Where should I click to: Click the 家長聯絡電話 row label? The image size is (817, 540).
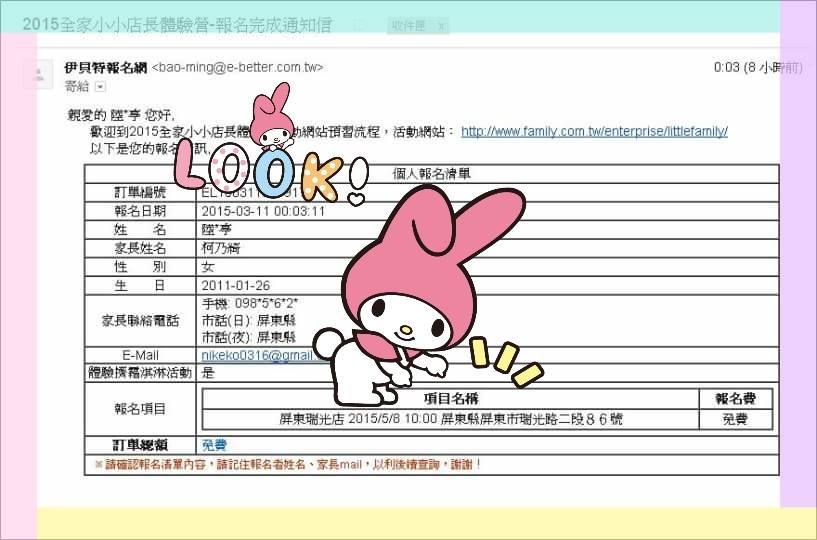[x=140, y=321]
